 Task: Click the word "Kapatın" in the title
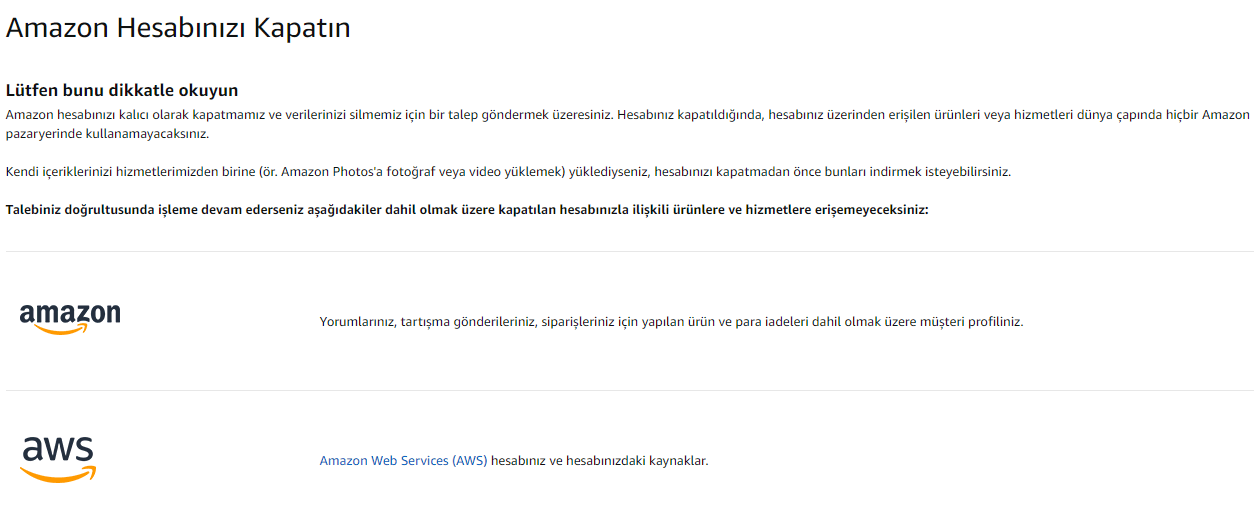300,28
